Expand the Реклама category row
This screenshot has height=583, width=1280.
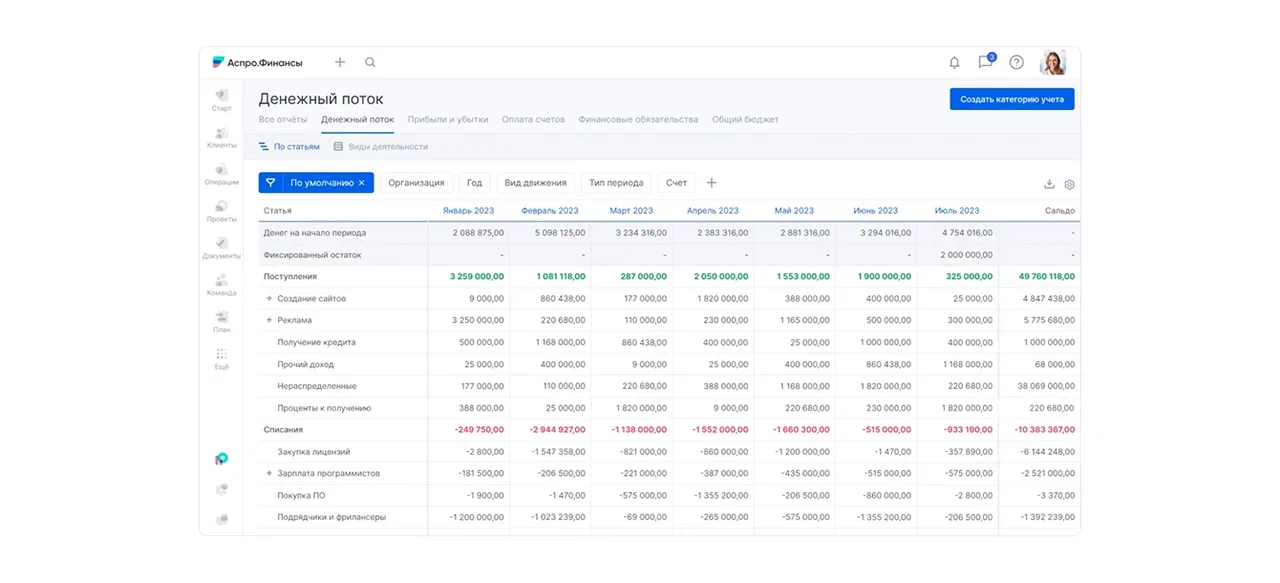(269, 321)
